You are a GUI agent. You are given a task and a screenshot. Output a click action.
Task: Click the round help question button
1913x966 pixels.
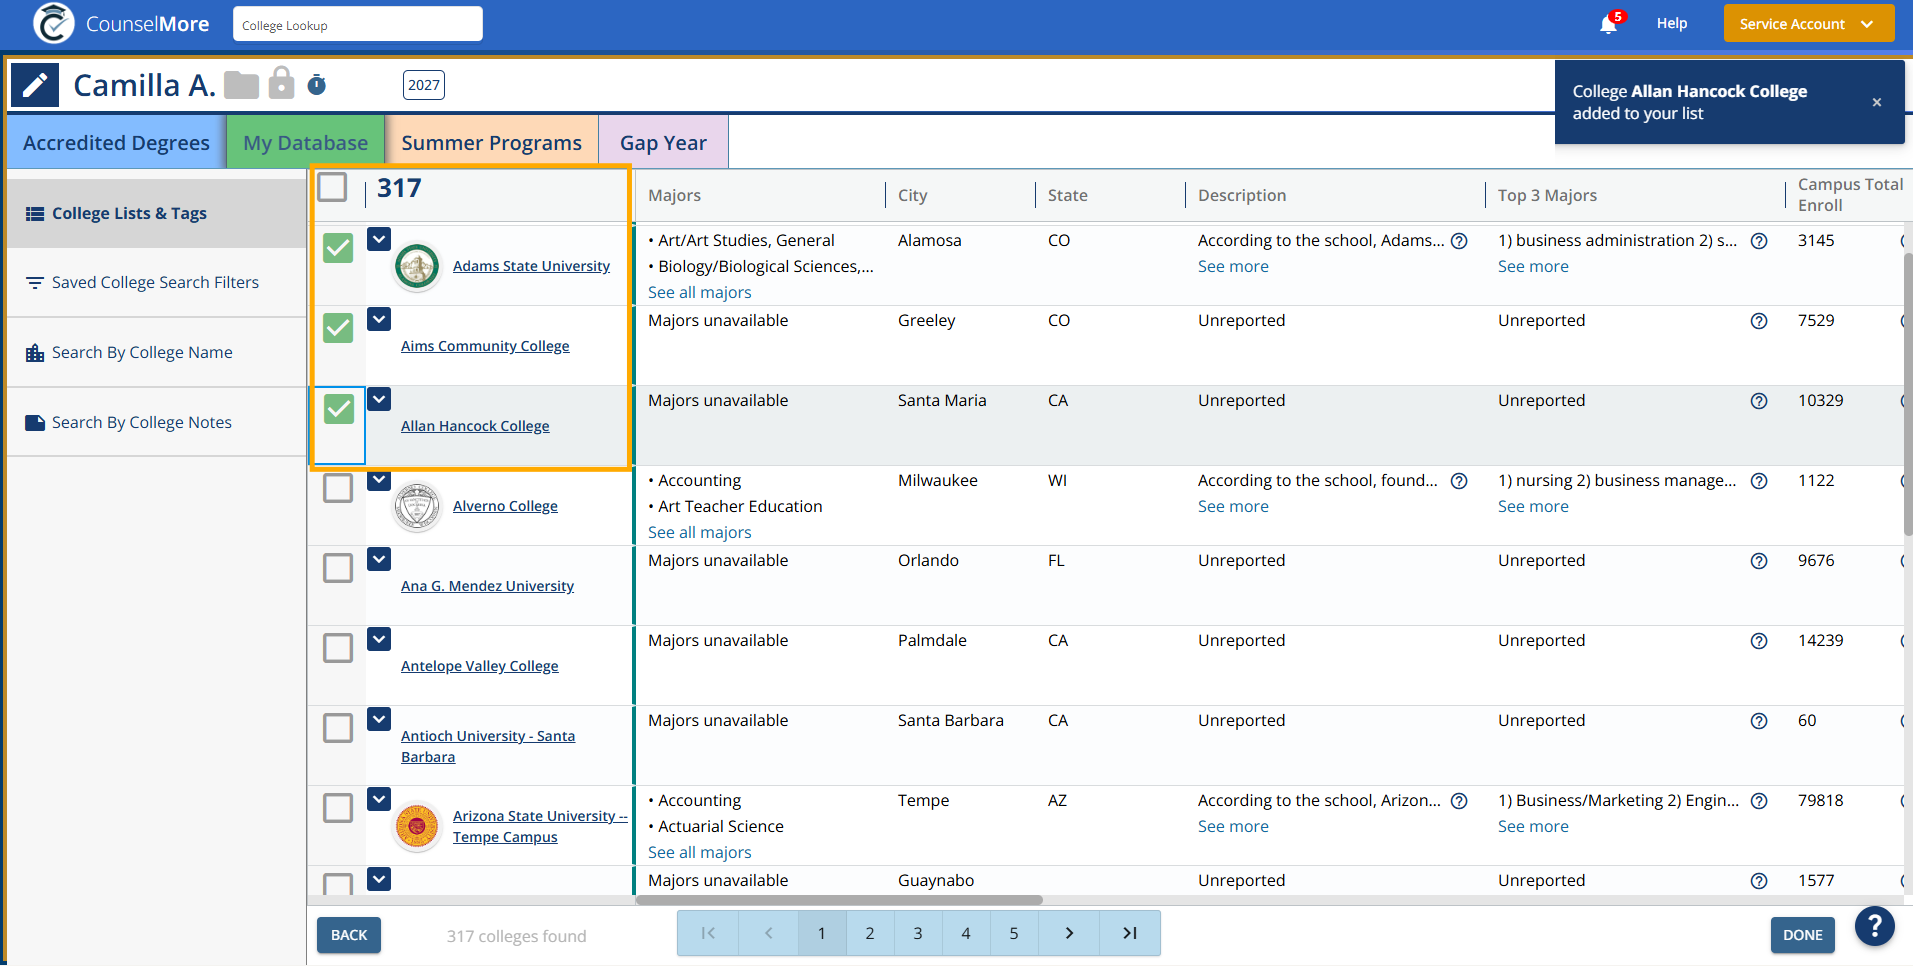click(1875, 926)
